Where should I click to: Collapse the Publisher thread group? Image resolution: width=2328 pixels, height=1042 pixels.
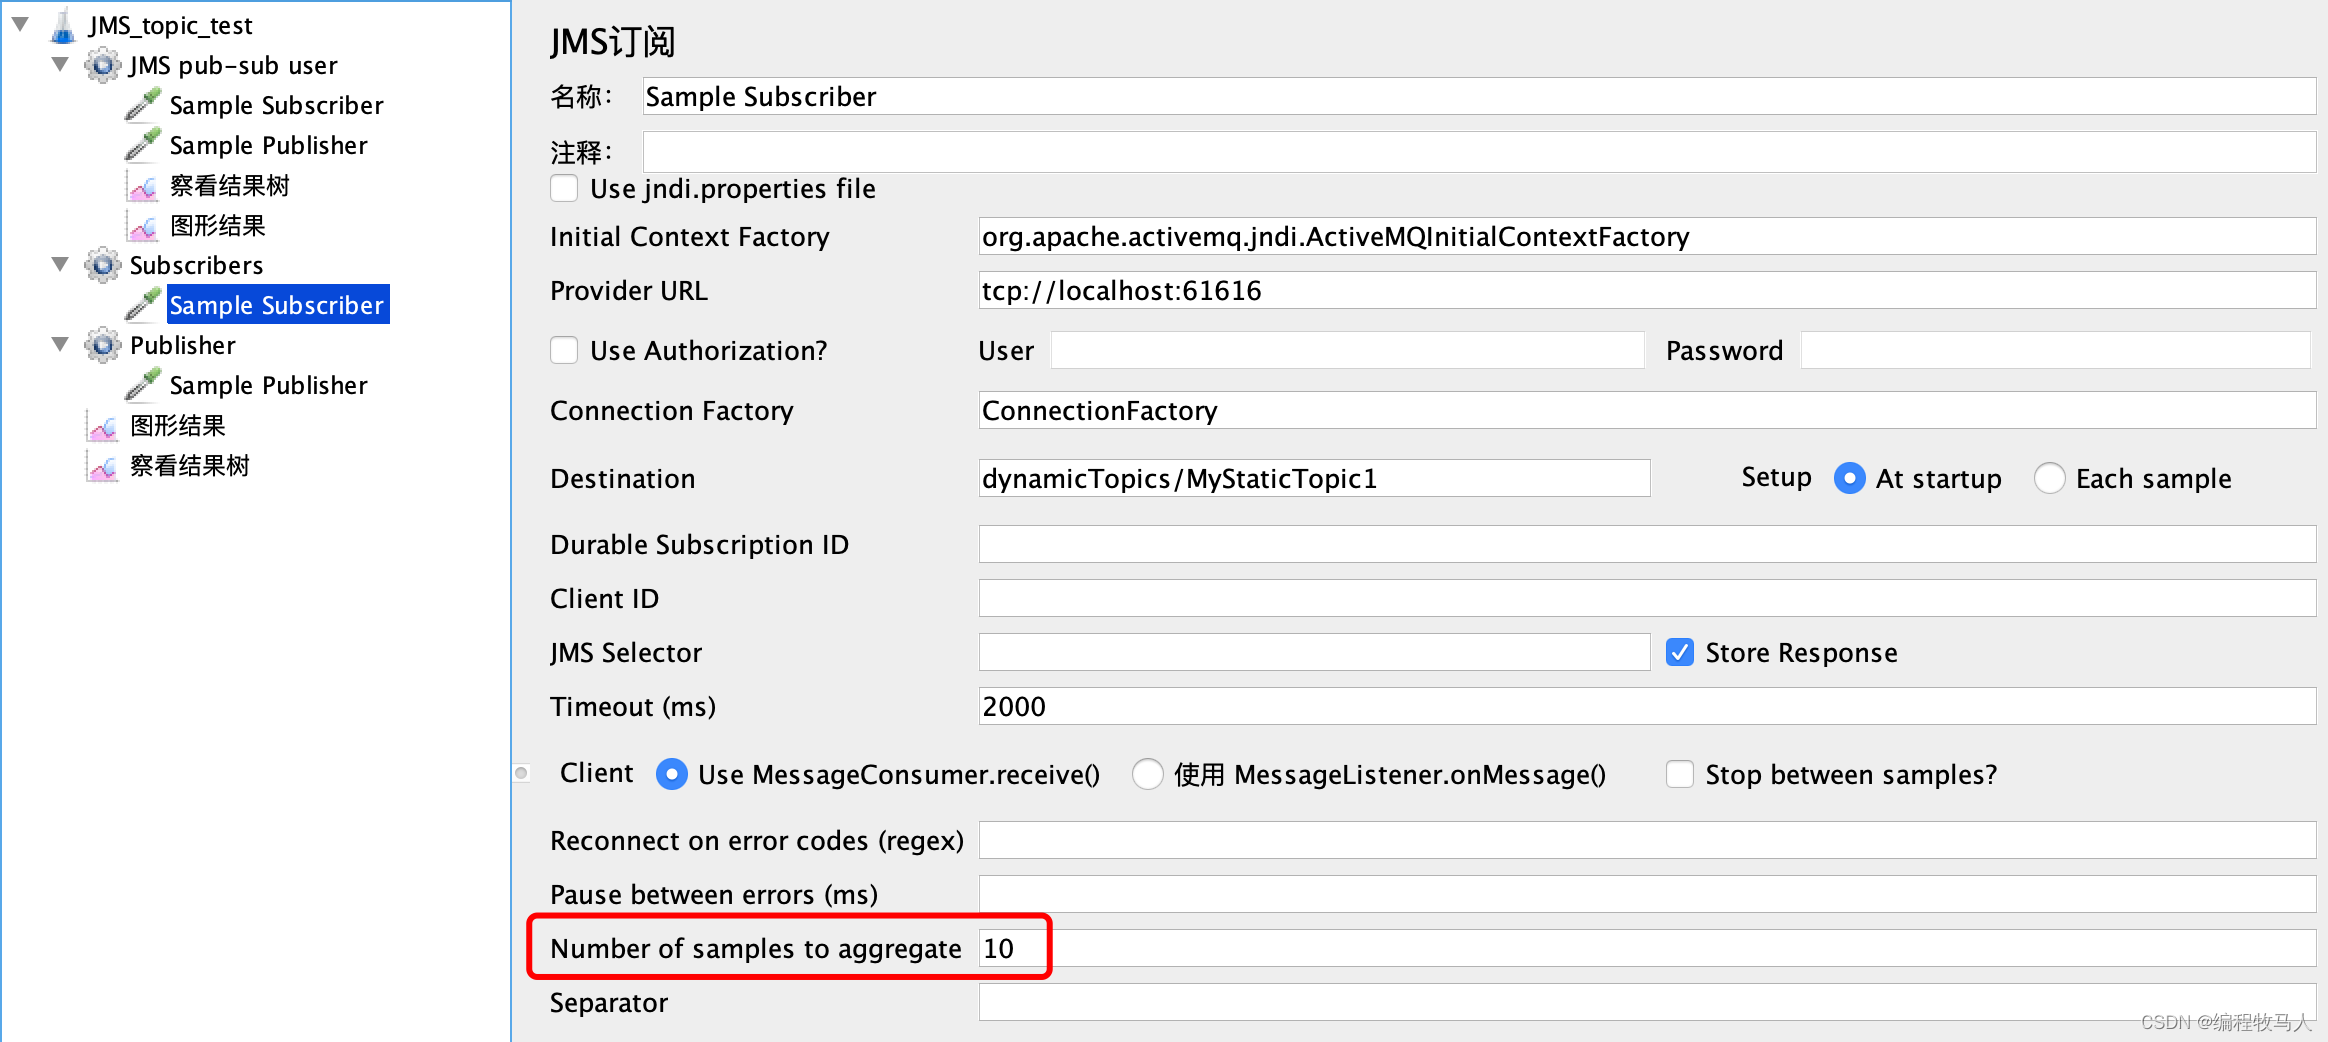[60, 344]
